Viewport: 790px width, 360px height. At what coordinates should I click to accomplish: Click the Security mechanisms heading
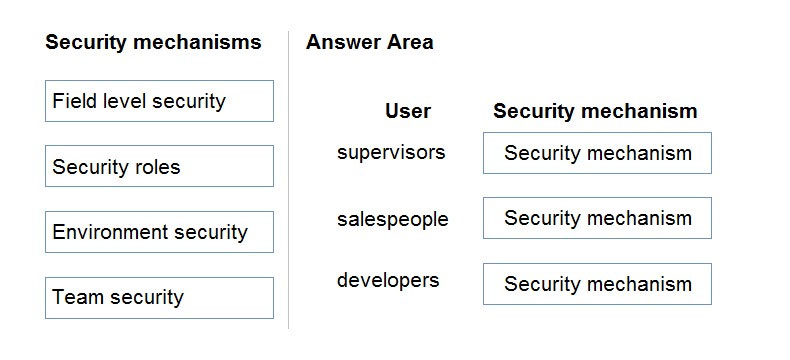pyautogui.click(x=153, y=42)
